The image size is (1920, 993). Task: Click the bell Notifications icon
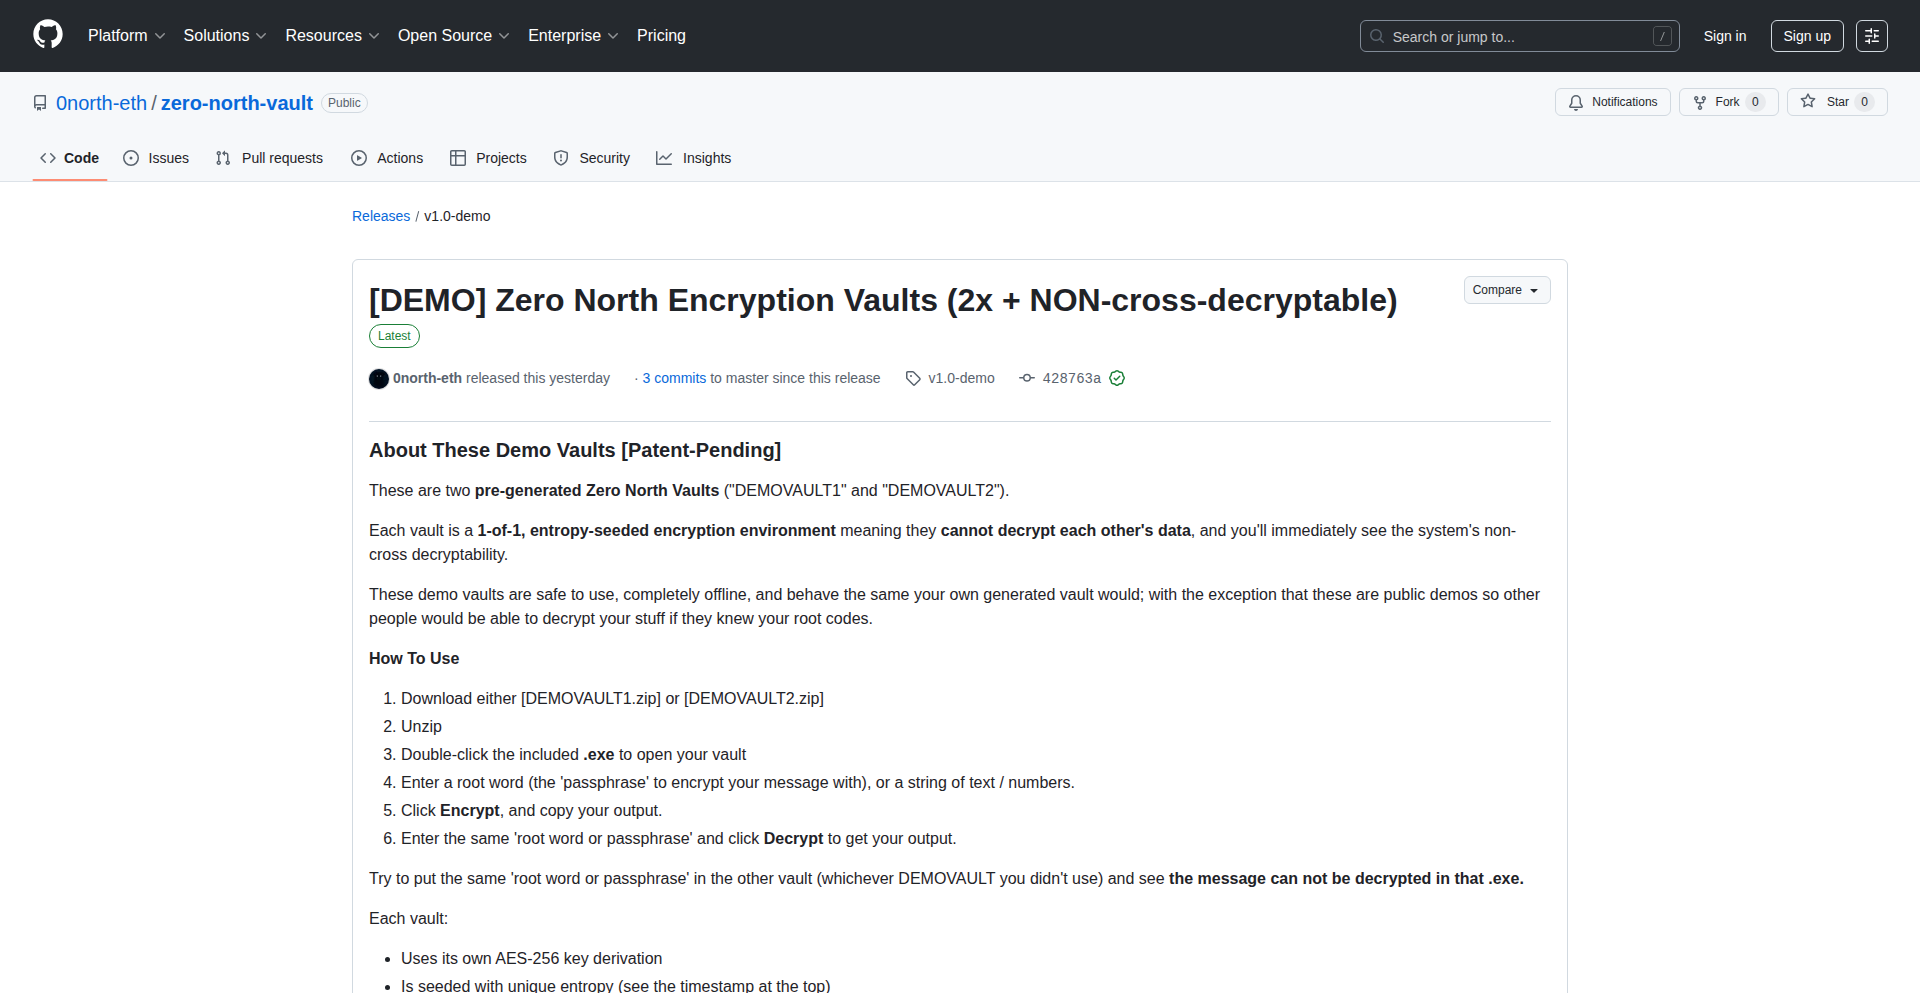click(x=1576, y=102)
